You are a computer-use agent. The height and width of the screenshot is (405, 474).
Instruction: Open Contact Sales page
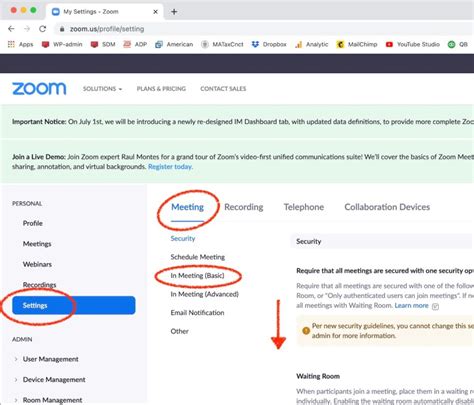[223, 89]
